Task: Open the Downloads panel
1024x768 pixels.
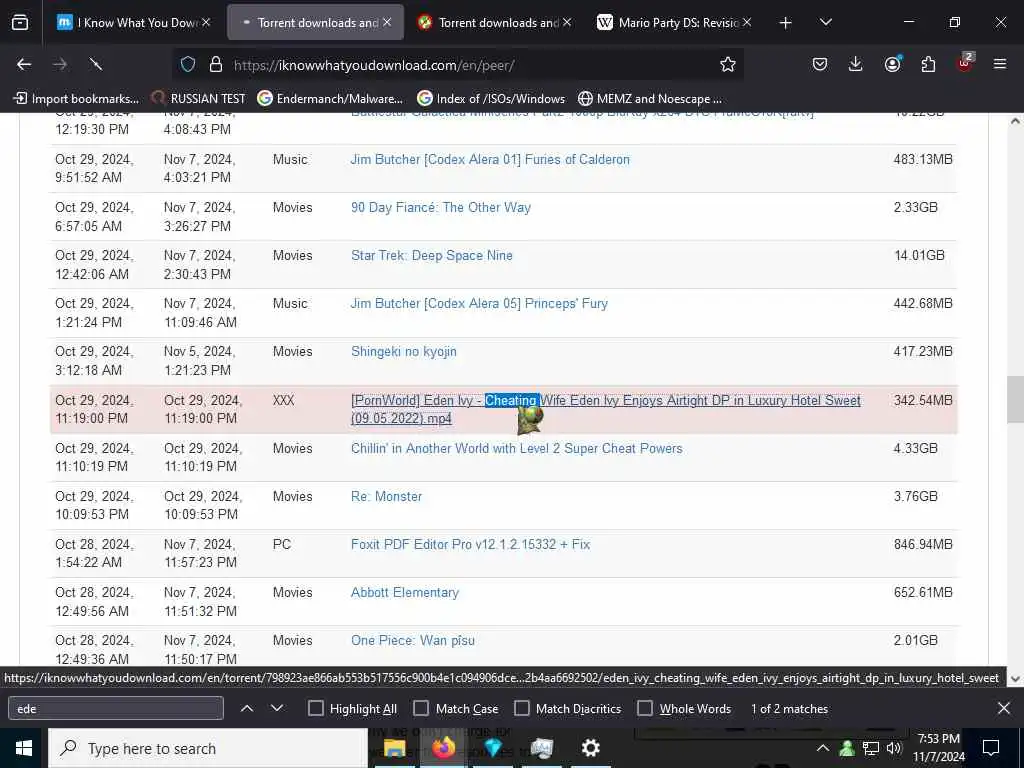Action: pyautogui.click(x=856, y=64)
